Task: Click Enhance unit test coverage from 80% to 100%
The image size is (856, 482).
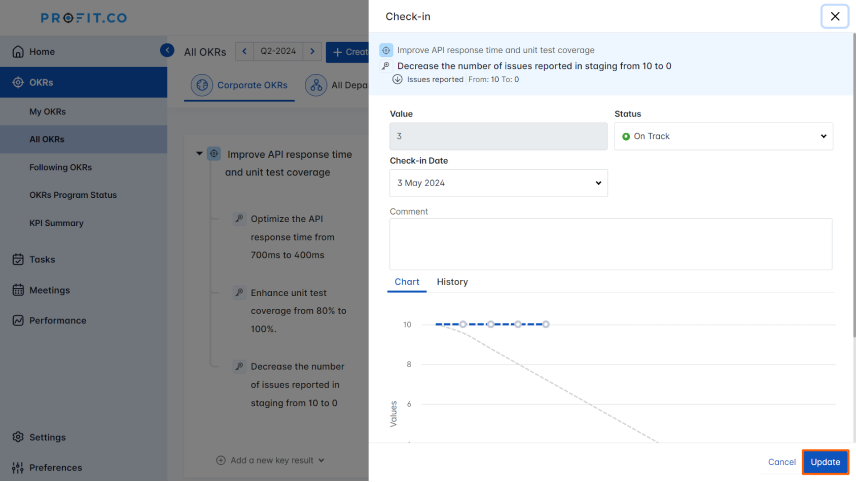Action: pyautogui.click(x=298, y=311)
